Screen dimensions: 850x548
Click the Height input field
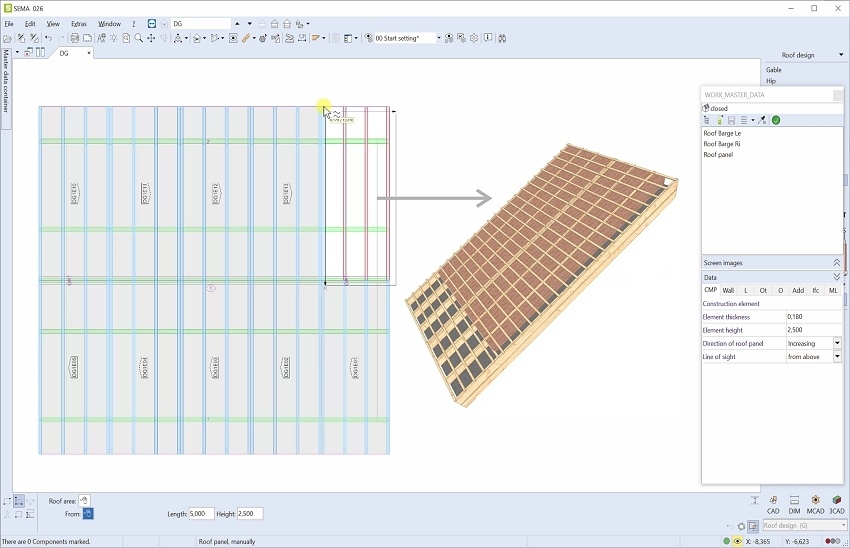pos(250,513)
